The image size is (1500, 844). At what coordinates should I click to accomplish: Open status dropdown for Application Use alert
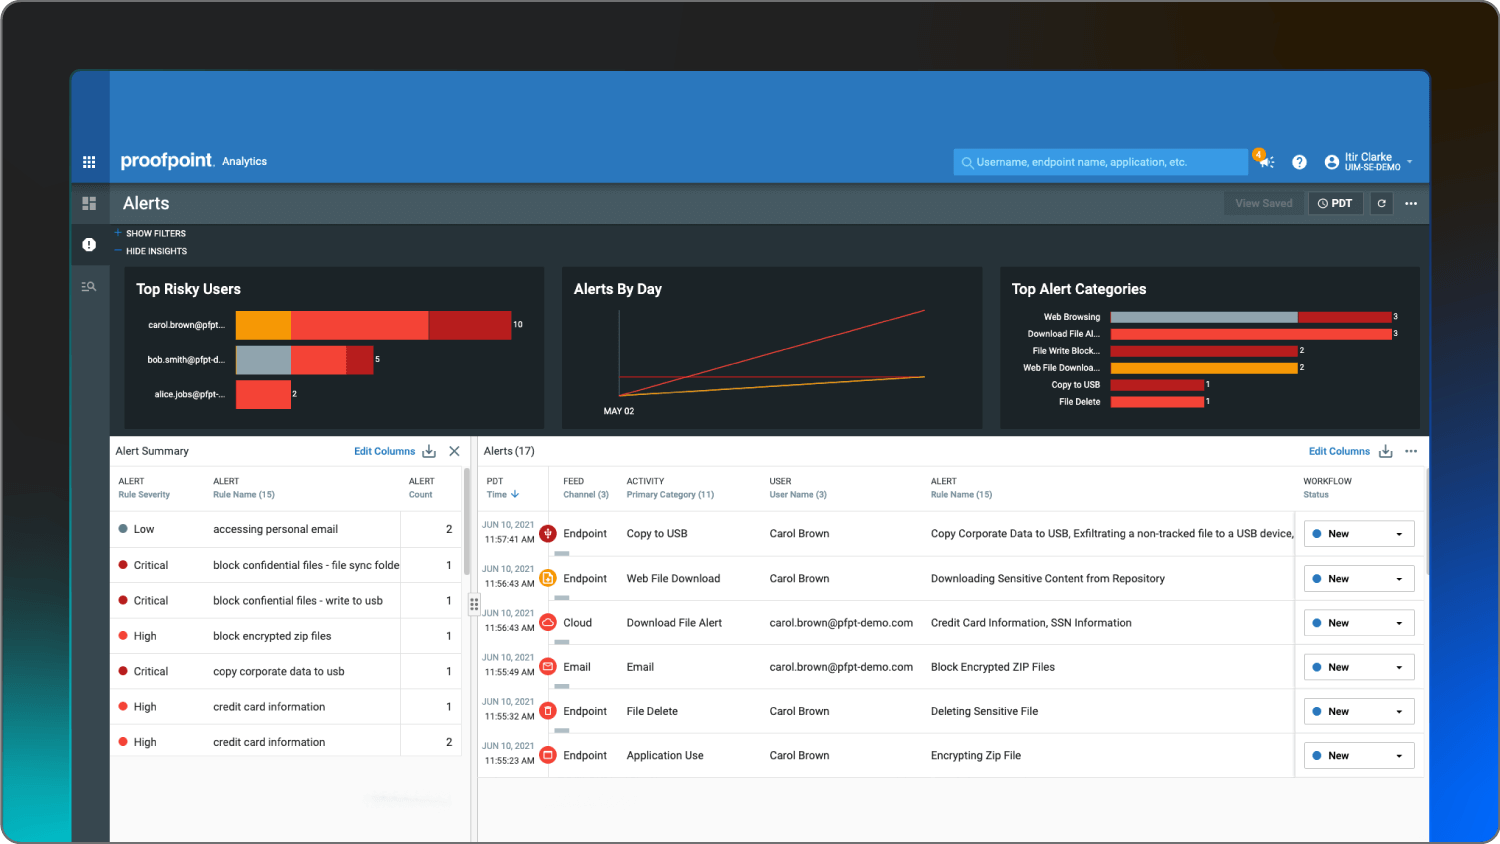[1359, 756]
